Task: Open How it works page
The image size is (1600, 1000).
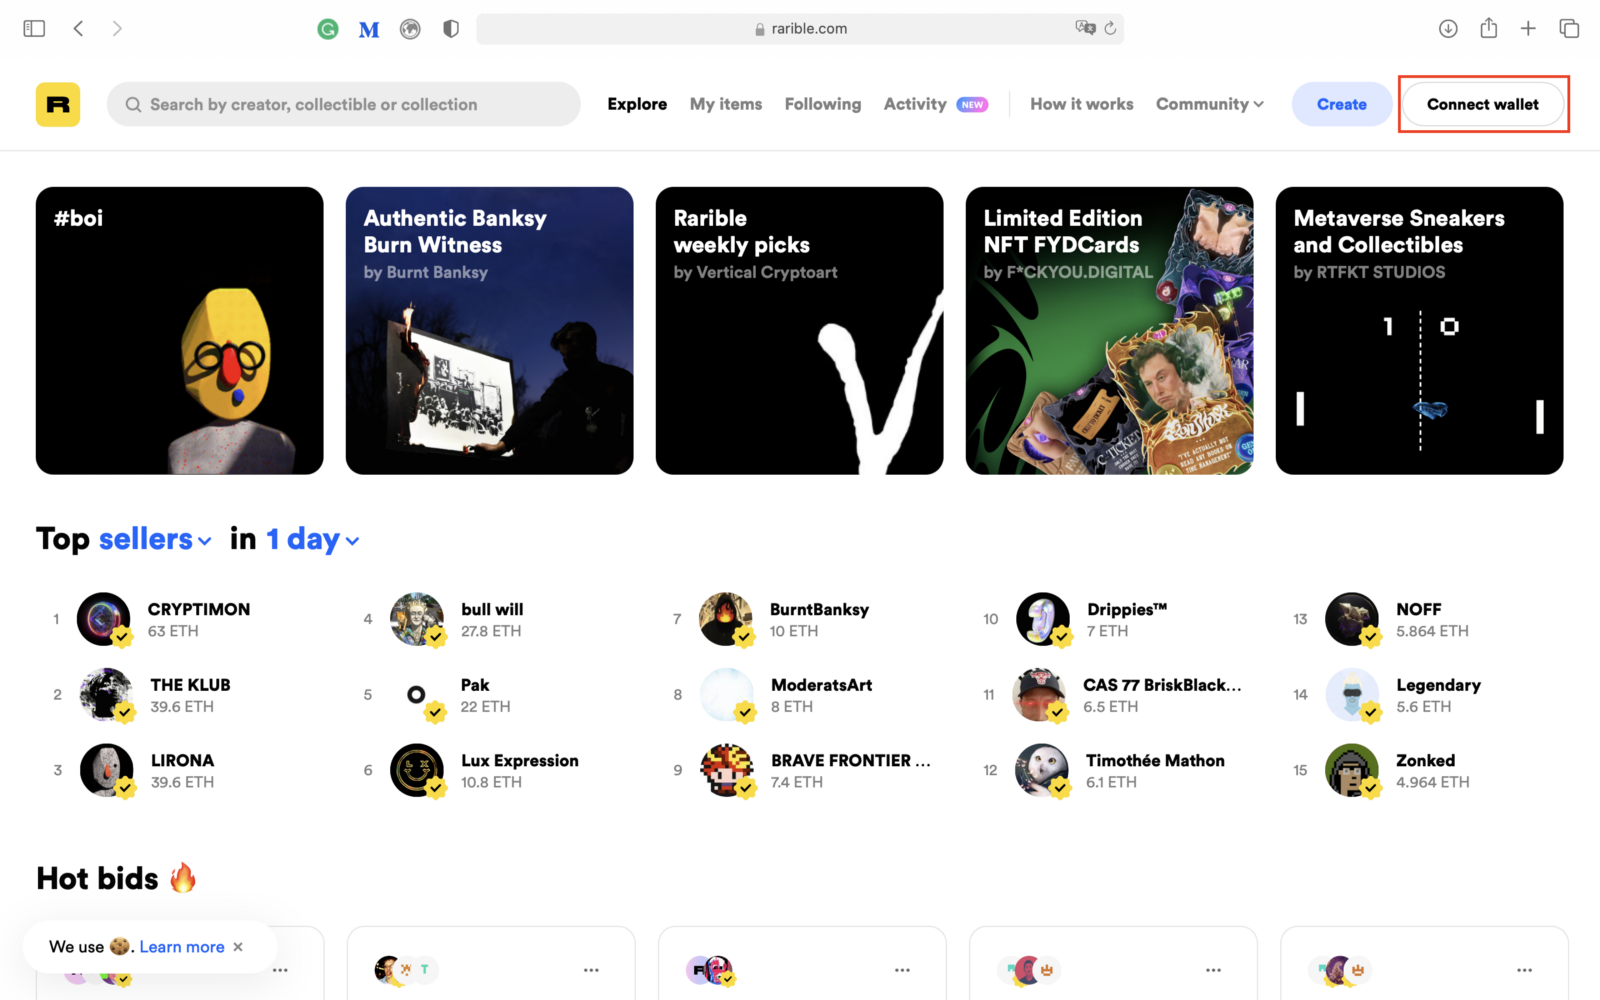Action: (1082, 104)
